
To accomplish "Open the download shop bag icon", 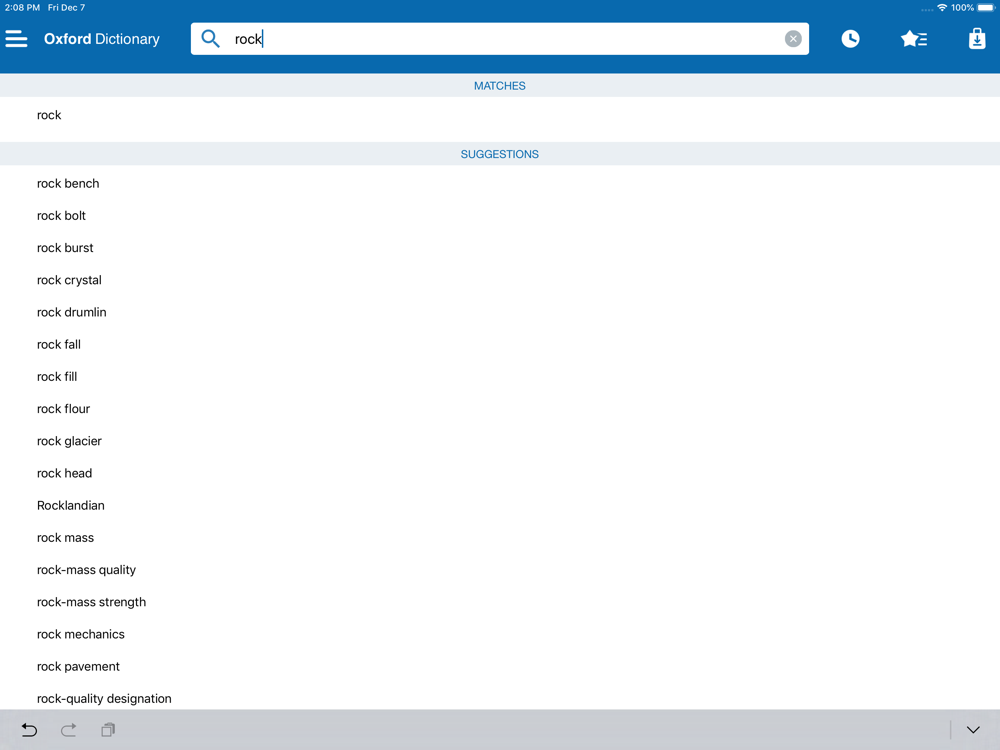I will click(977, 39).
